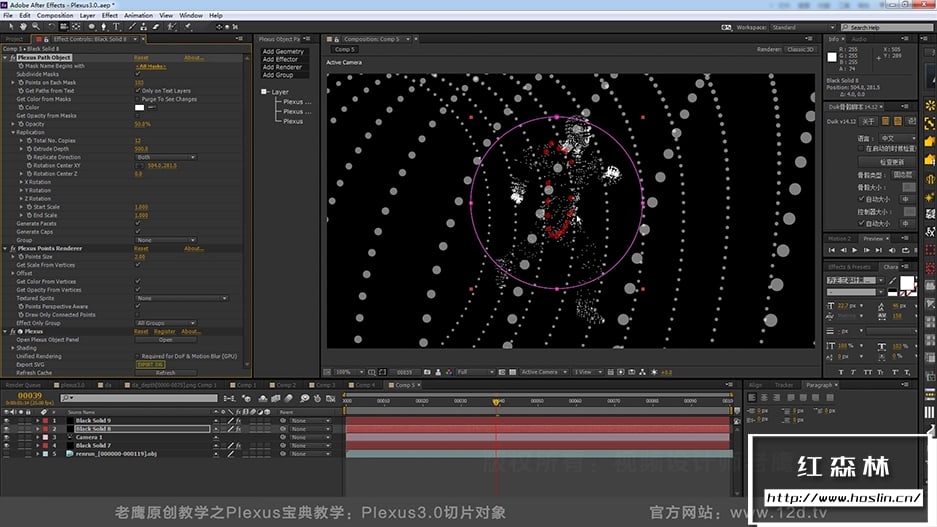Click Add Effector in Plexus Object Panel

click(x=280, y=60)
